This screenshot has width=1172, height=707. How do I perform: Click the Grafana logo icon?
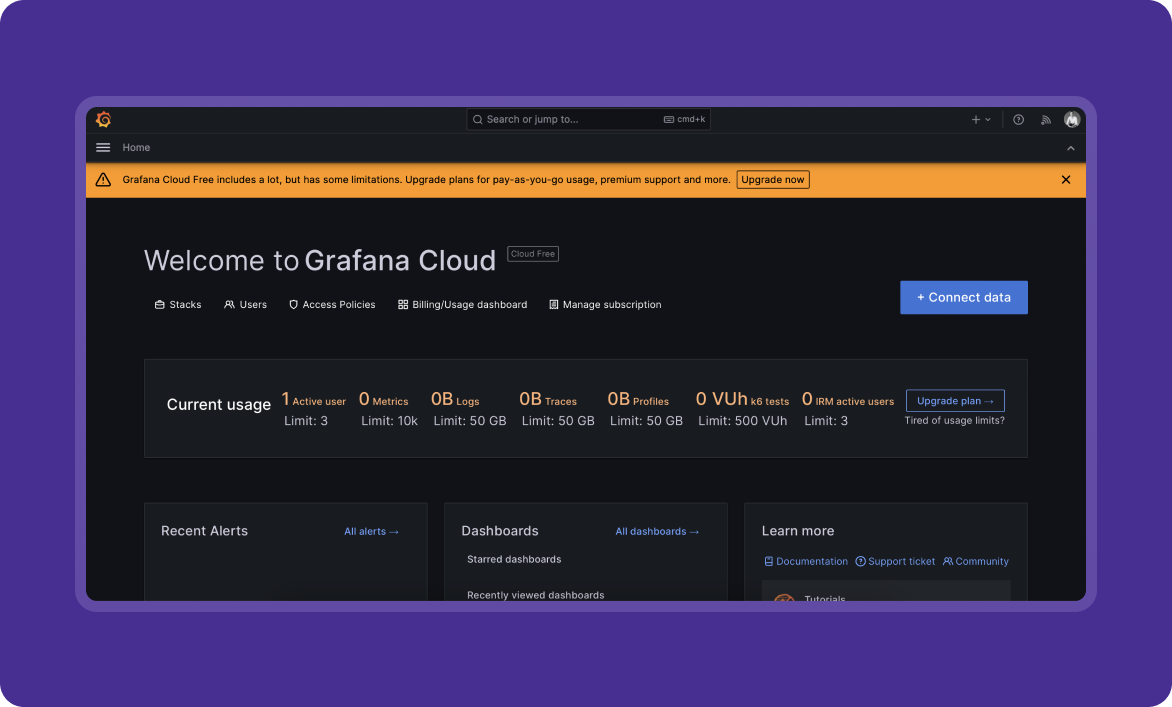pos(103,120)
